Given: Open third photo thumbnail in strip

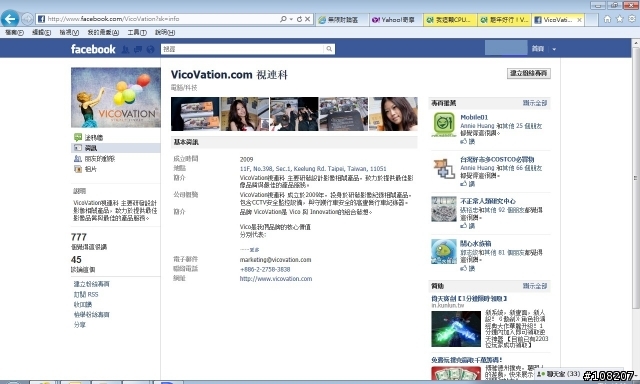Looking at the screenshot, I should click(294, 114).
